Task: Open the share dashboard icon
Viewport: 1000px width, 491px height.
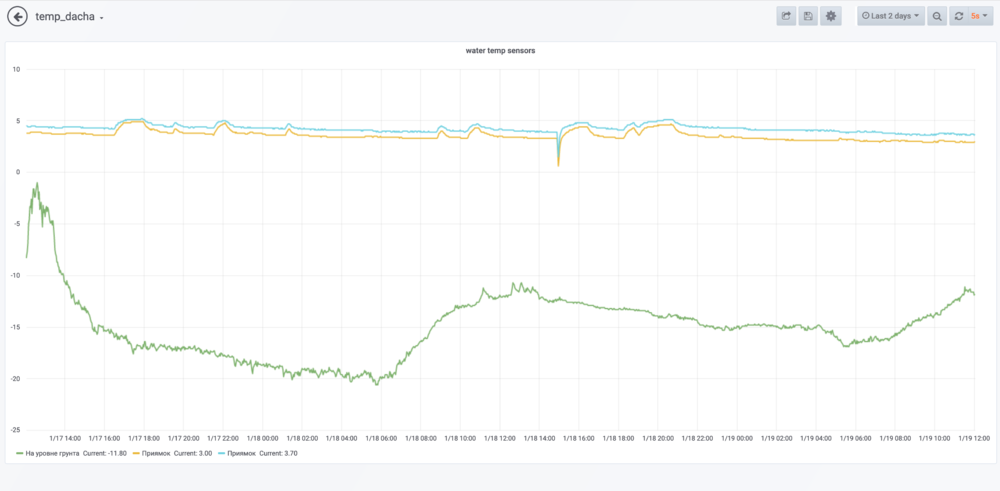Action: click(x=786, y=16)
